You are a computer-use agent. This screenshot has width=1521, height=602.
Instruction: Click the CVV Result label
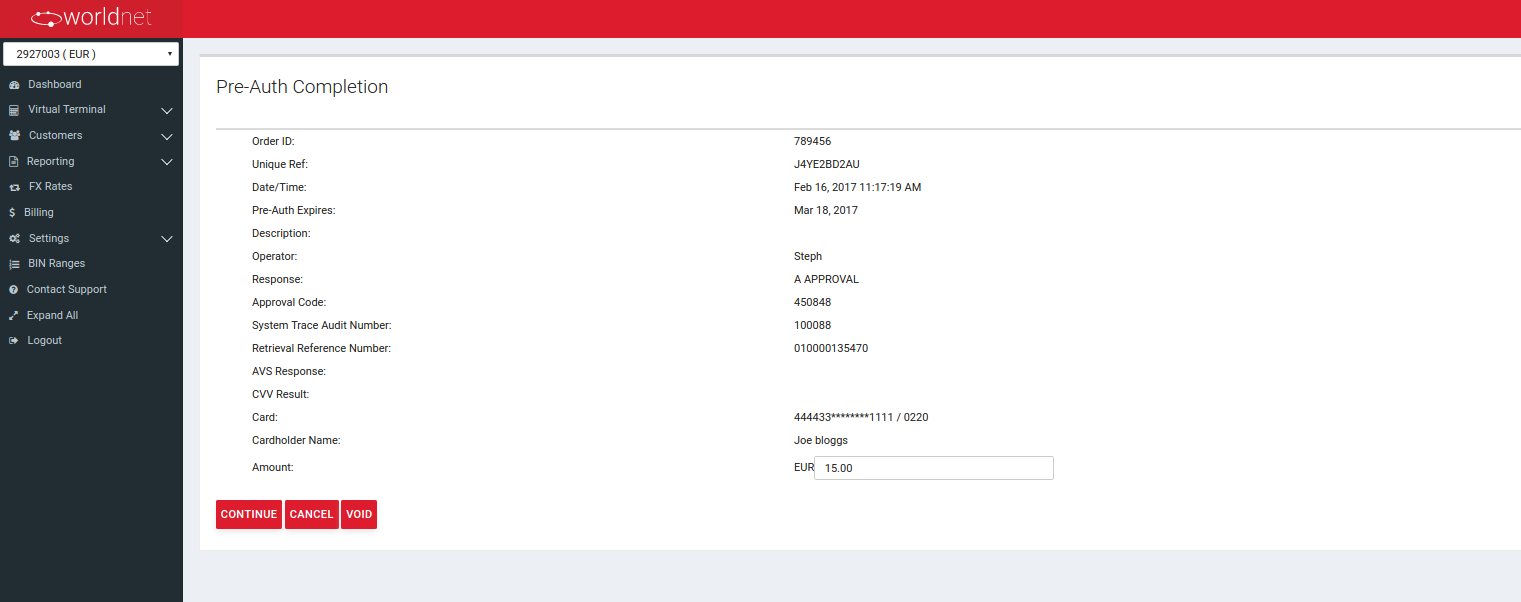click(x=280, y=394)
